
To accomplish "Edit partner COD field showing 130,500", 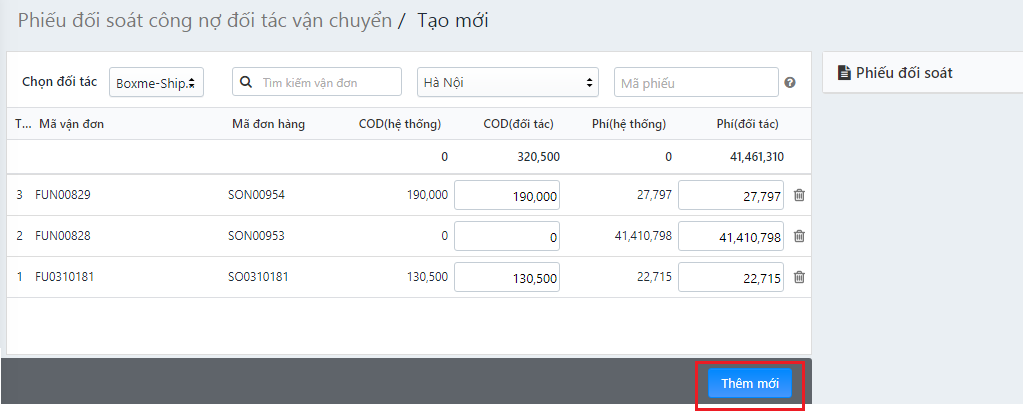I will tap(507, 277).
